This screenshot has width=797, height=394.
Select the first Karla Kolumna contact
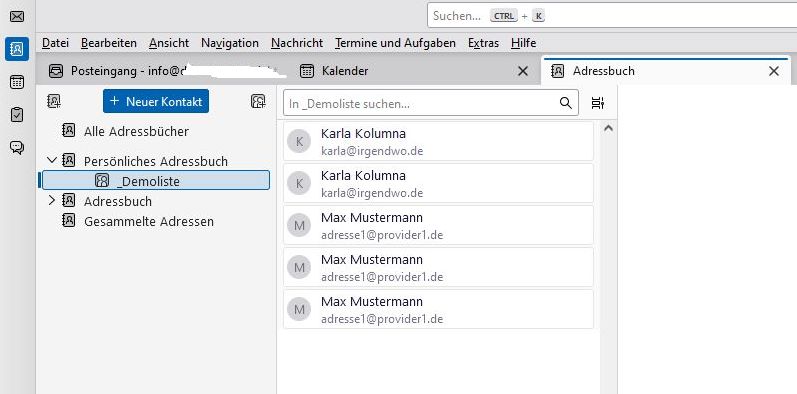click(x=438, y=141)
